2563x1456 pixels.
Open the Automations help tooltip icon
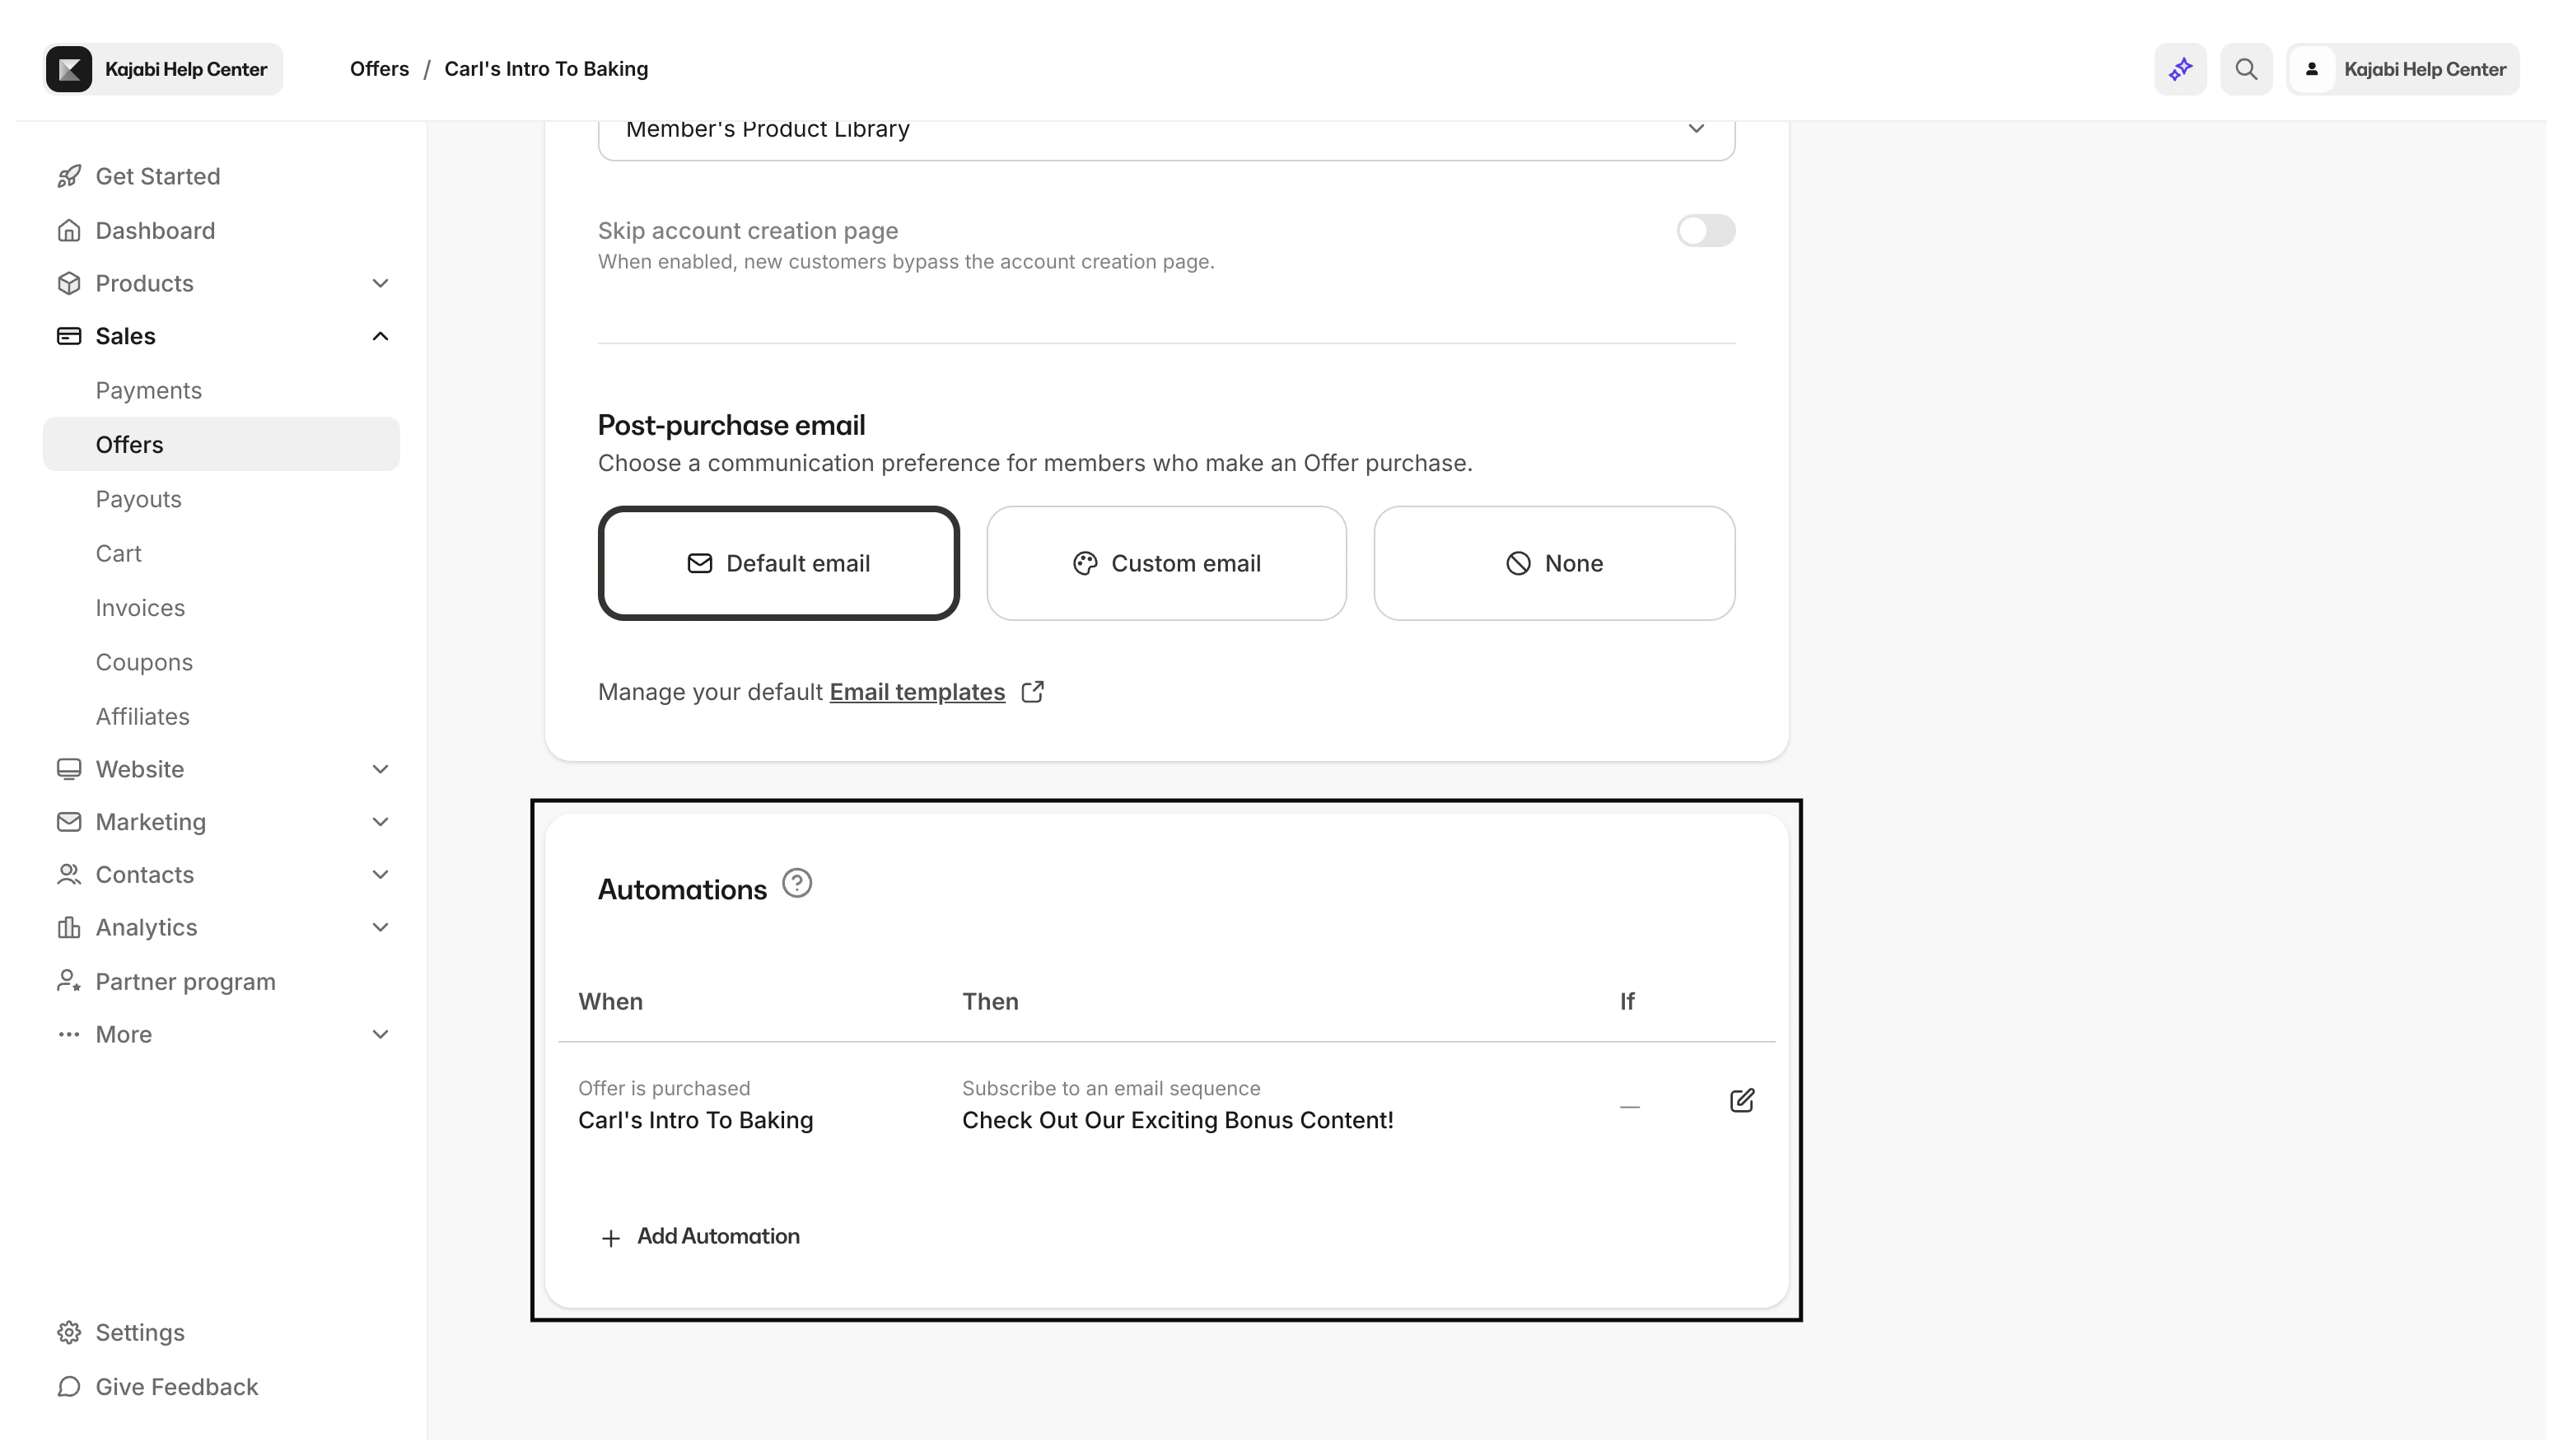click(797, 883)
